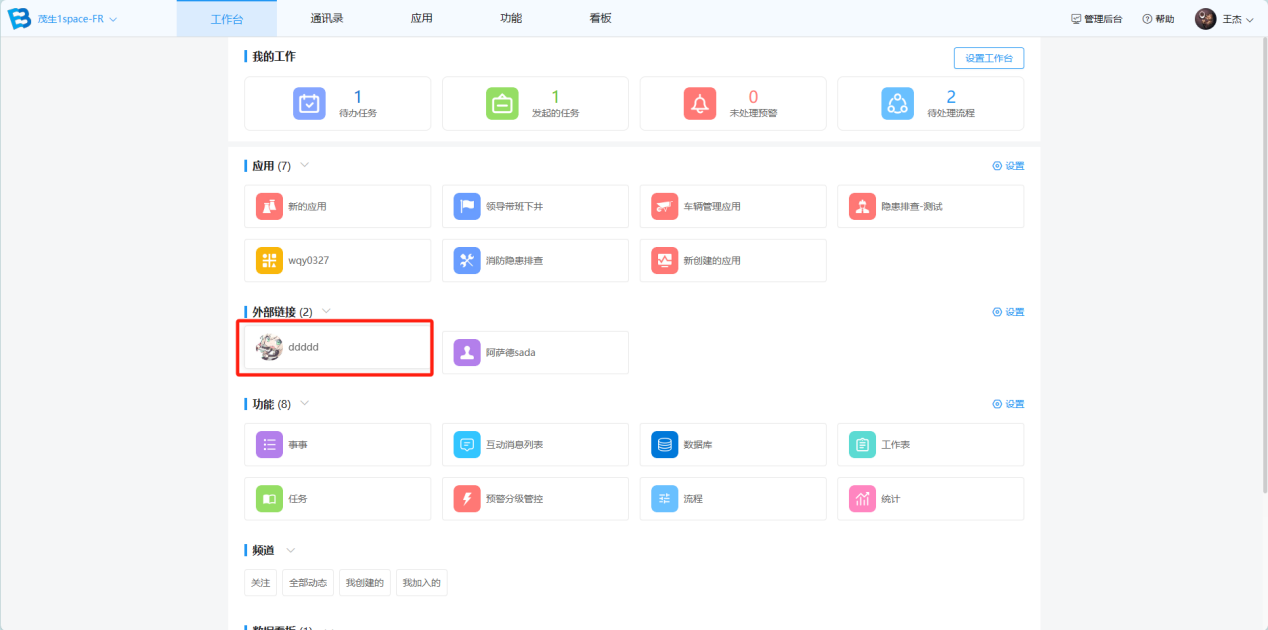Click the 1space logo icon
Screen dimensions: 1268x630
point(20,19)
